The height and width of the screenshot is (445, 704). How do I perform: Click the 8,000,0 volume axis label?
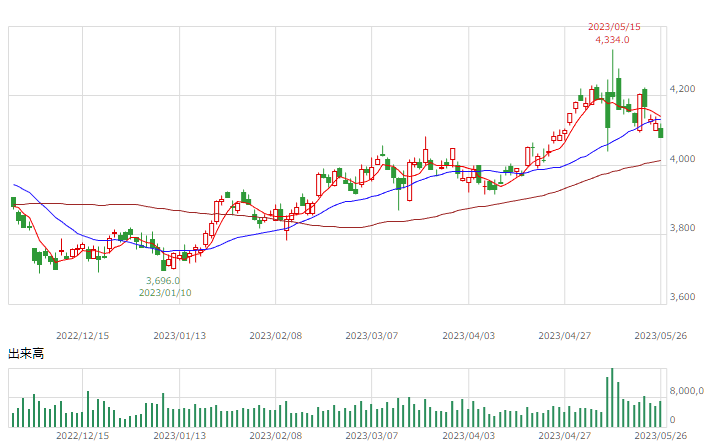click(686, 391)
